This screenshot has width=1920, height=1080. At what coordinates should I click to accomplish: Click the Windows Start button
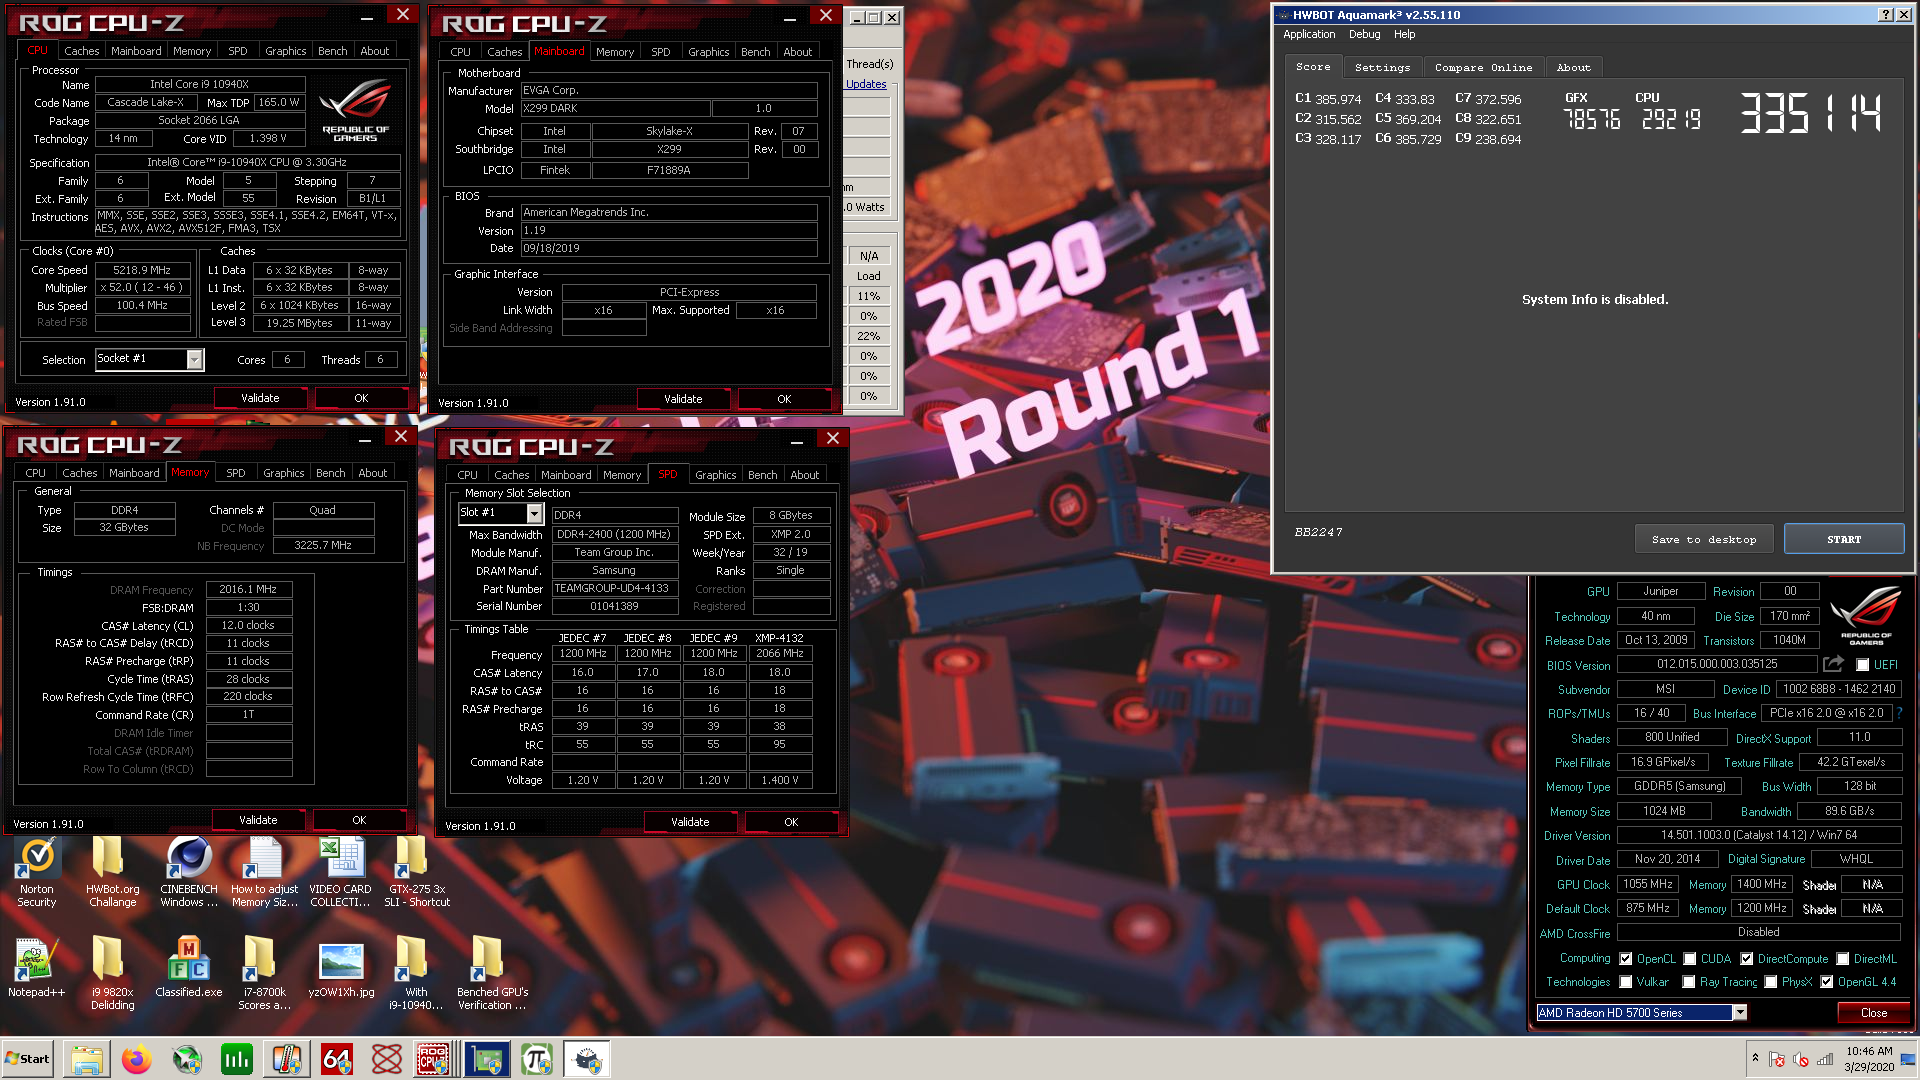tap(28, 1059)
